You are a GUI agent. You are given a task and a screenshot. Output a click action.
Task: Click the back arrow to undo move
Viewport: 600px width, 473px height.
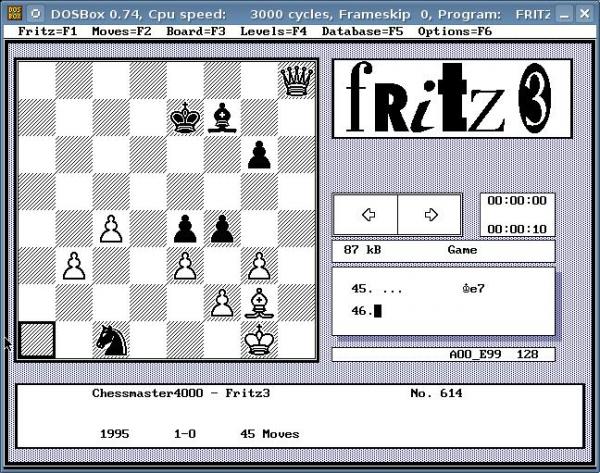(365, 215)
